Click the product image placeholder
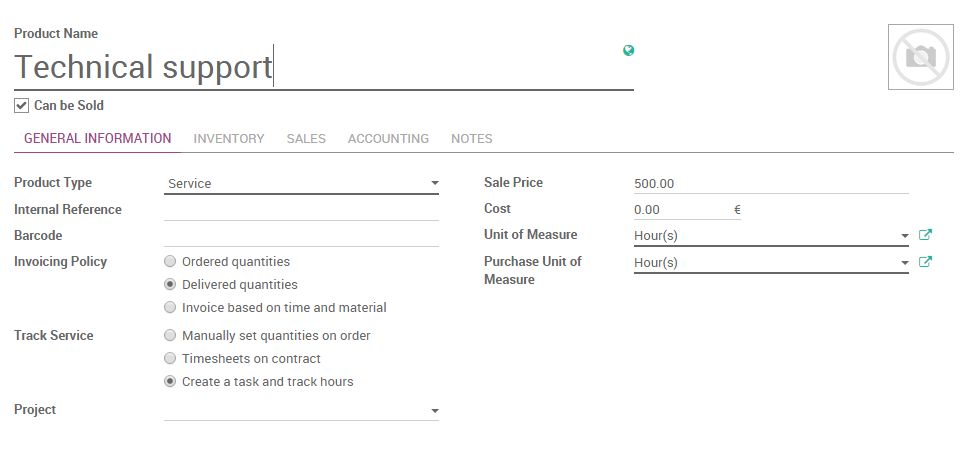The height and width of the screenshot is (463, 968). pos(920,57)
